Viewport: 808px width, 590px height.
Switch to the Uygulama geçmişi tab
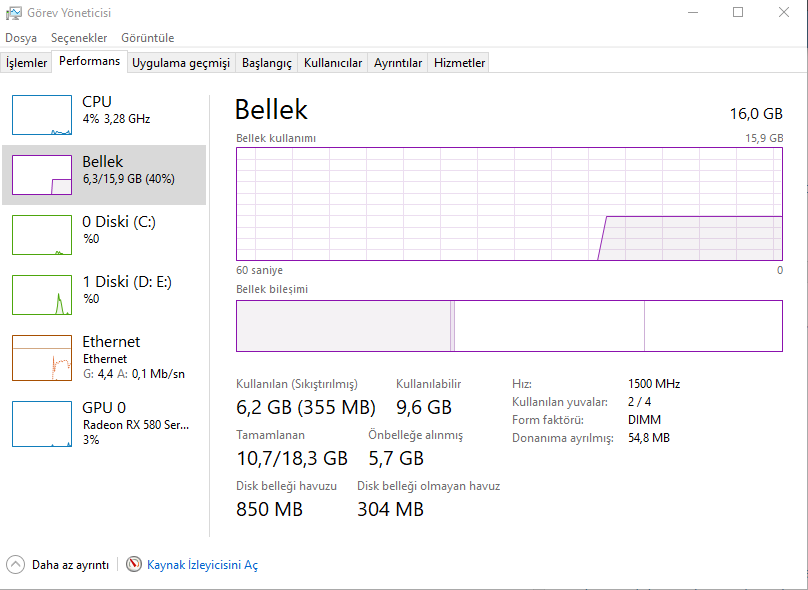[x=181, y=63]
